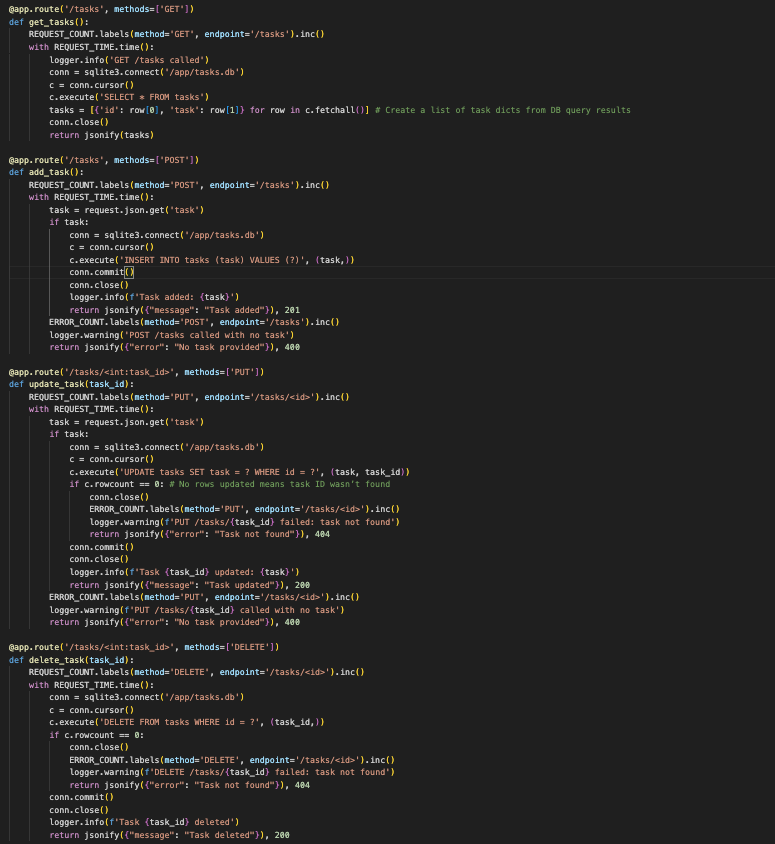775x844 pixels.
Task: Click the 'UPDATE tasks SET task = ?' statement
Action: pyautogui.click(x=239, y=472)
